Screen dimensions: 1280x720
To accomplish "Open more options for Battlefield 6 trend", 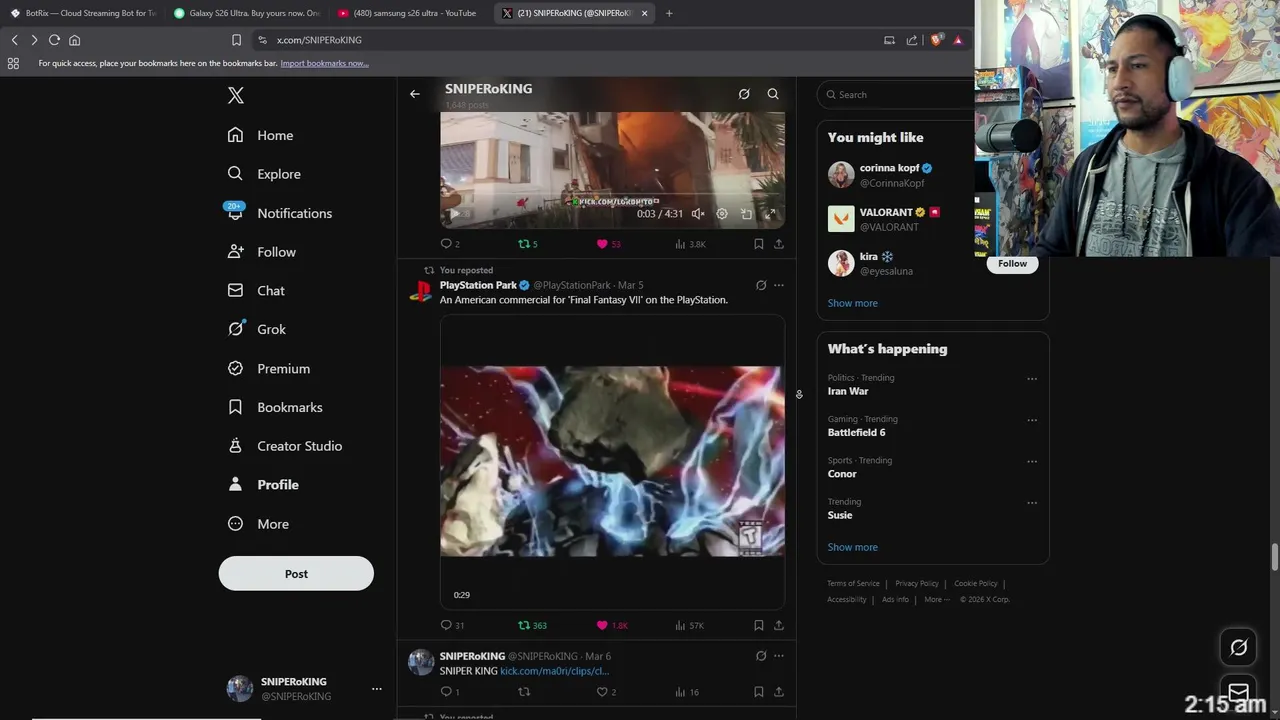I will (1032, 420).
